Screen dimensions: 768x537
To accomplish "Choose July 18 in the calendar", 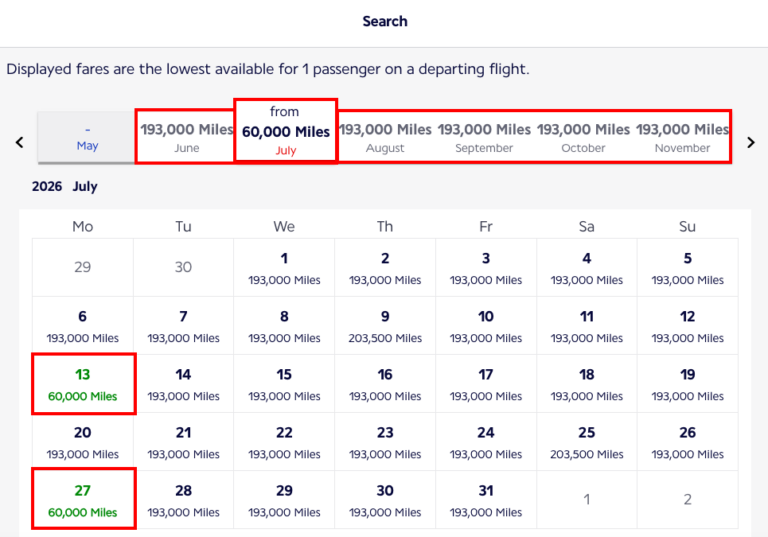I will pyautogui.click(x=587, y=384).
